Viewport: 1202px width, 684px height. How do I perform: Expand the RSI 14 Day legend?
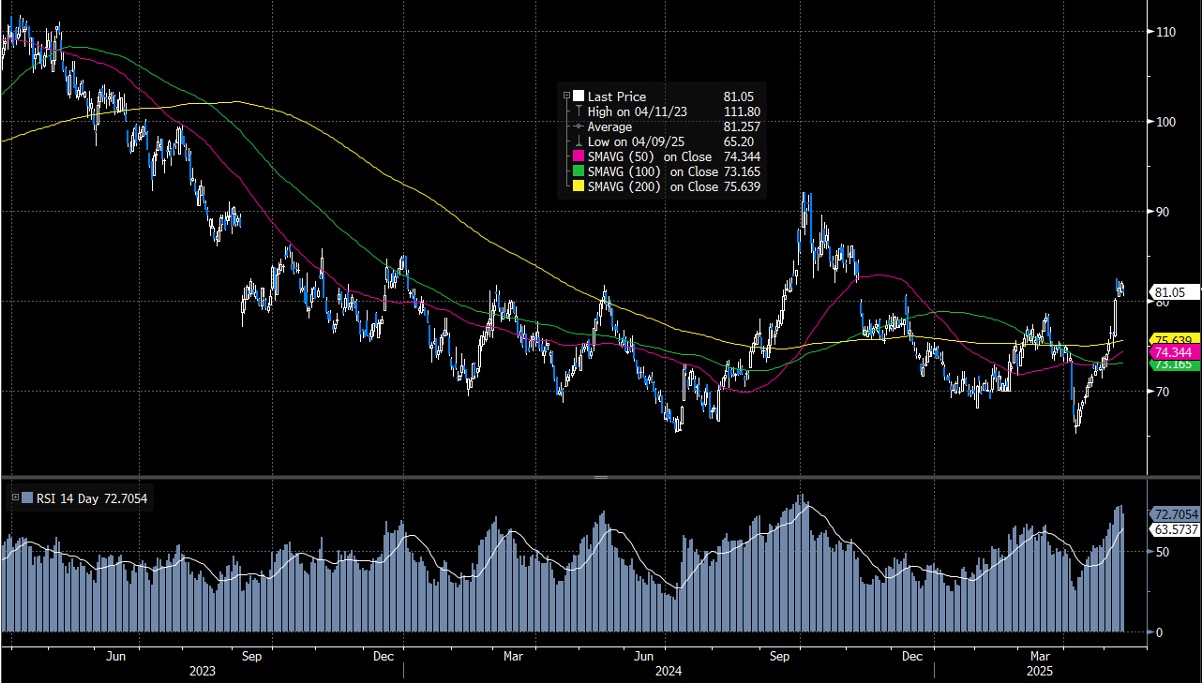pyautogui.click(x=14, y=497)
